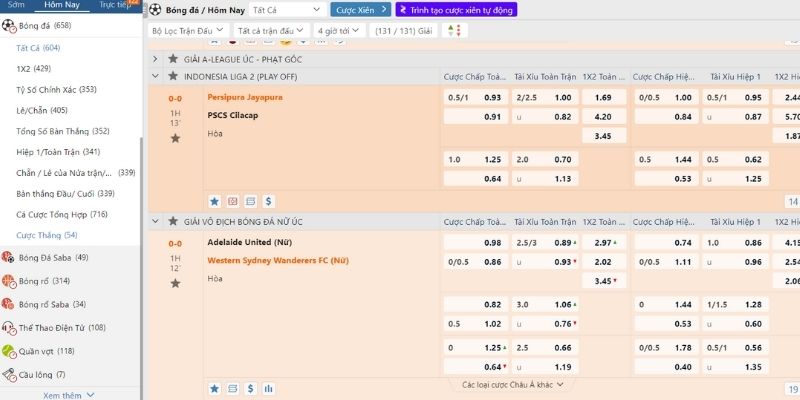The width and height of the screenshot is (800, 400).
Task: Open the 4 giờ tới time dropdown
Action: [339, 31]
